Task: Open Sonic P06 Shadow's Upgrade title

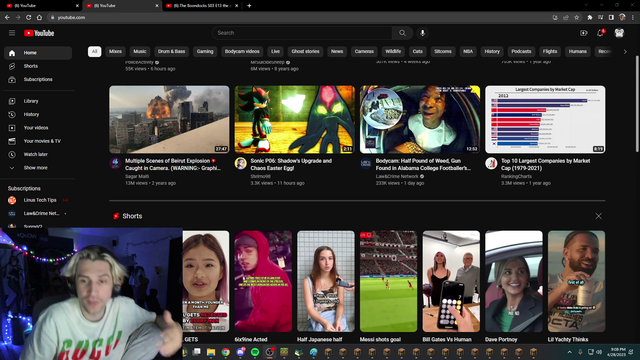Action: (291, 164)
